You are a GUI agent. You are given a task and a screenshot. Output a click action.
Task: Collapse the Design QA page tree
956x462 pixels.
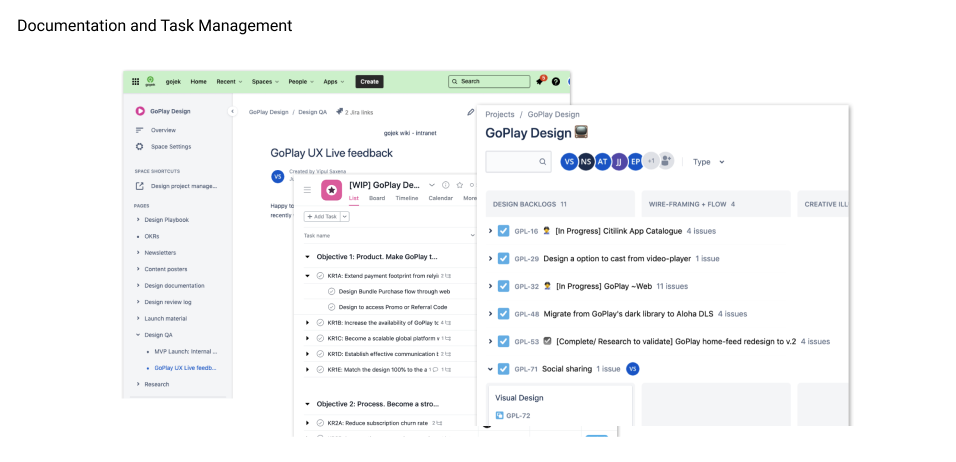click(x=138, y=335)
